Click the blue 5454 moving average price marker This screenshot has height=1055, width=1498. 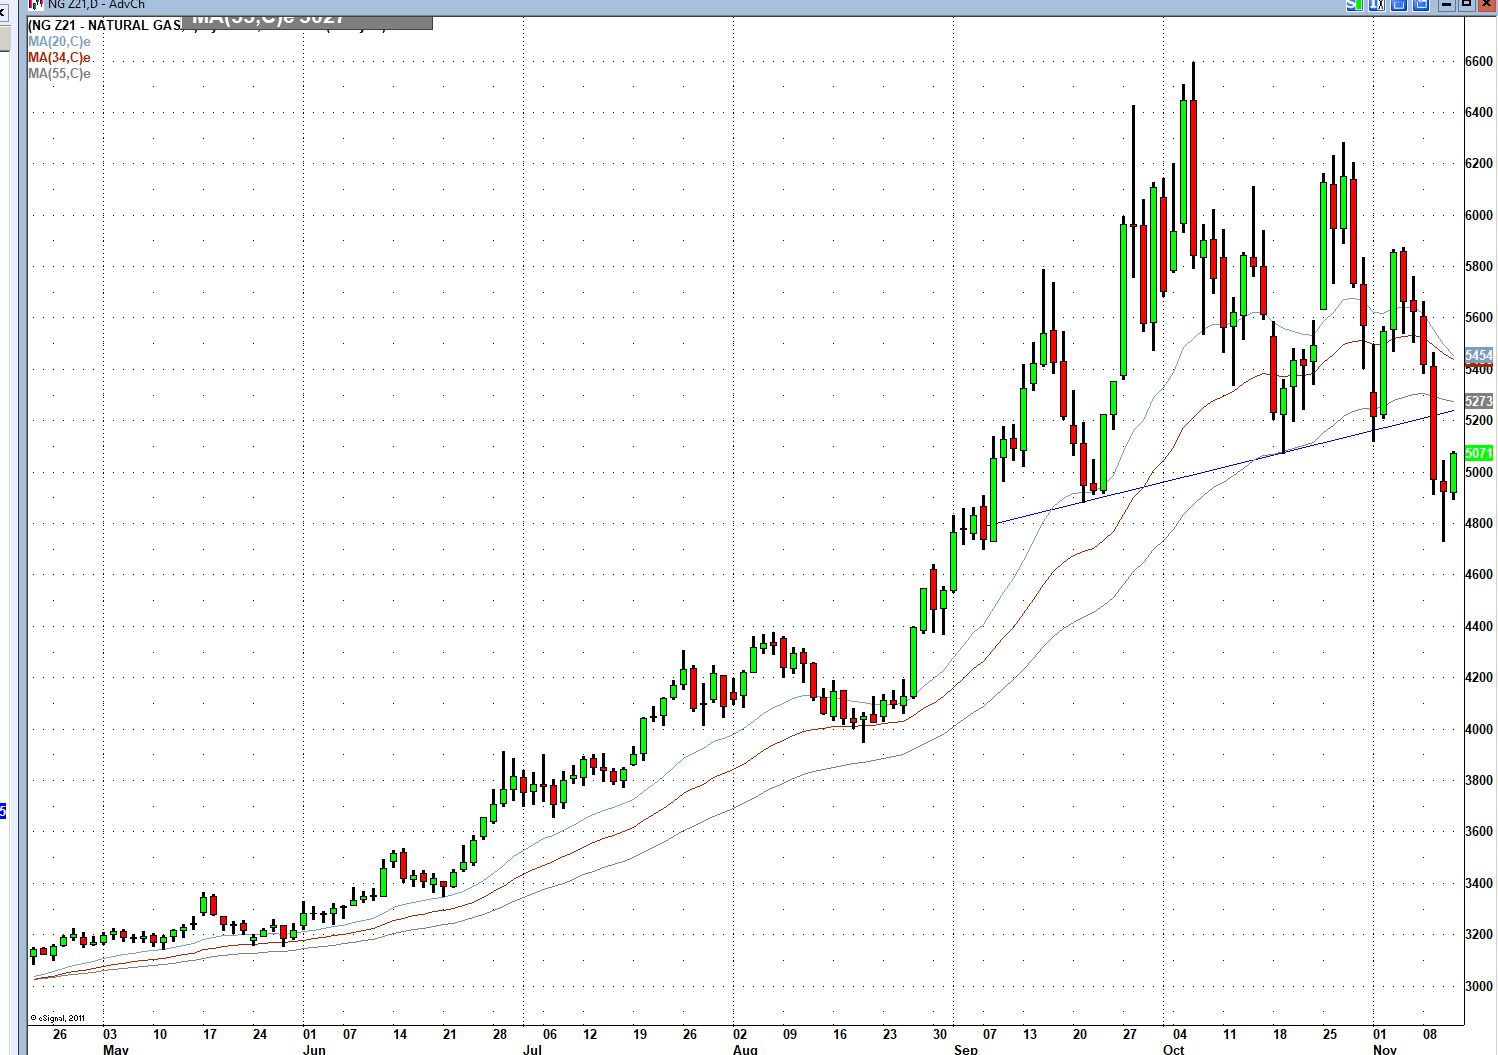[x=1478, y=356]
